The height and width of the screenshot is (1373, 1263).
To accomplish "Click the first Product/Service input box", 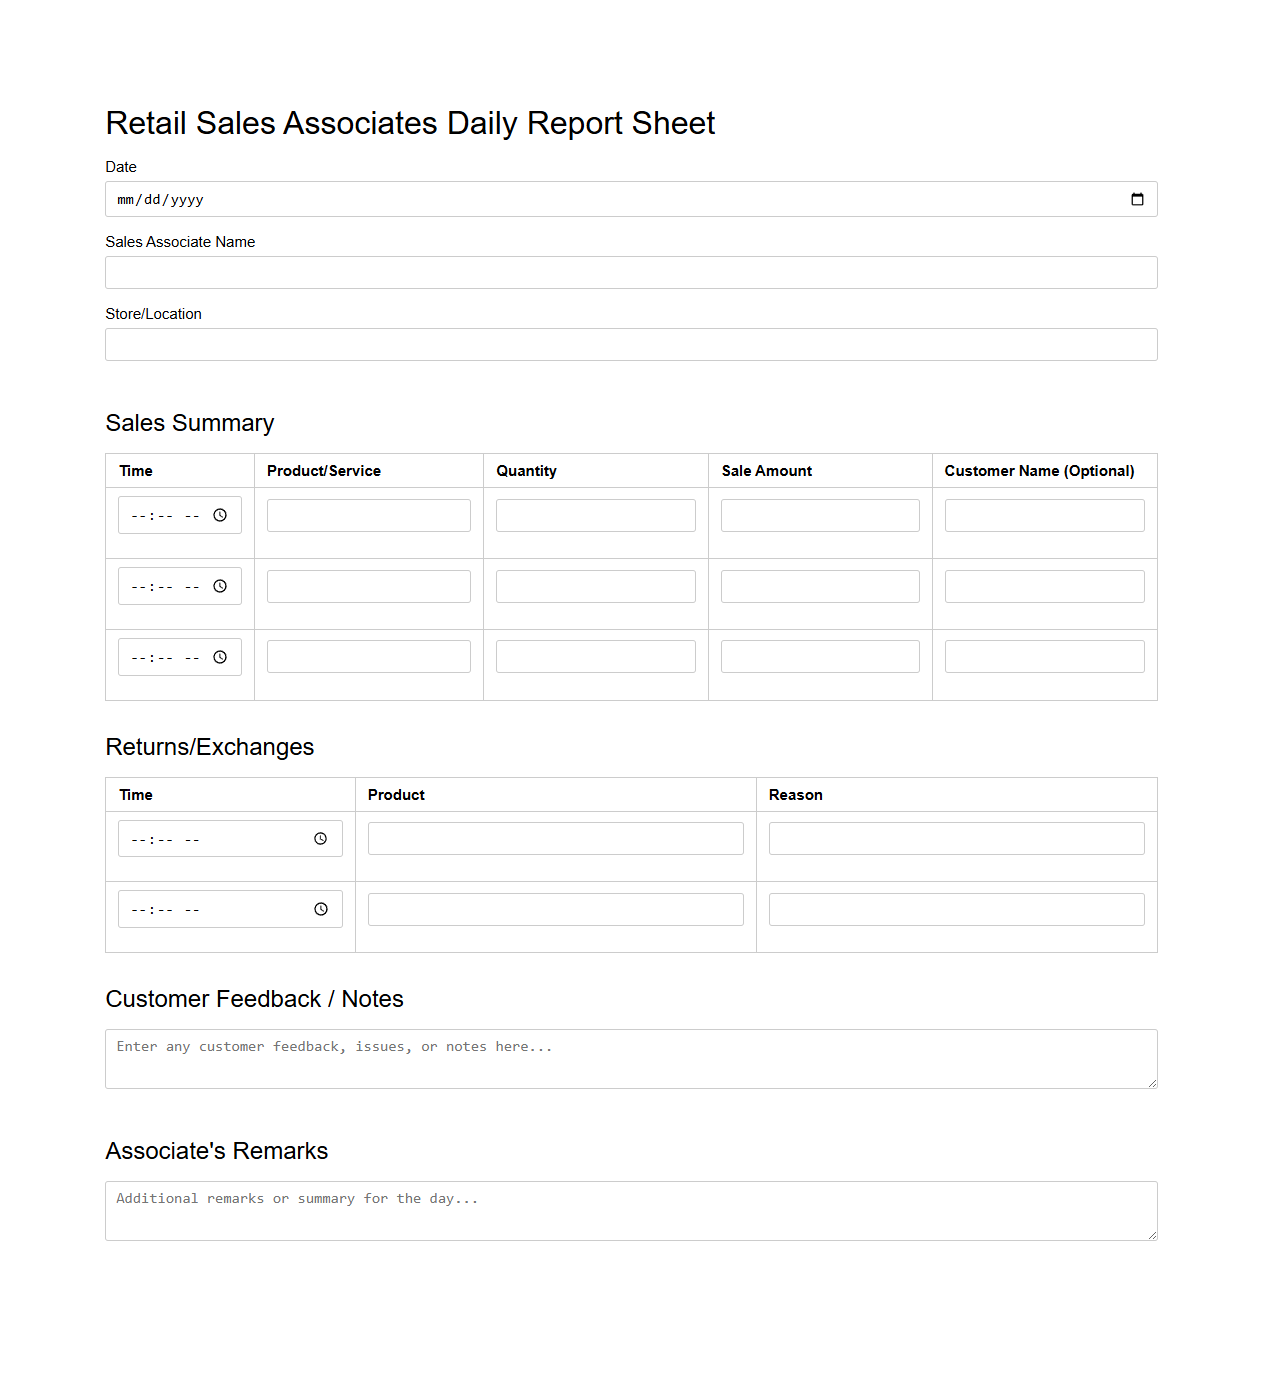I will (x=368, y=515).
